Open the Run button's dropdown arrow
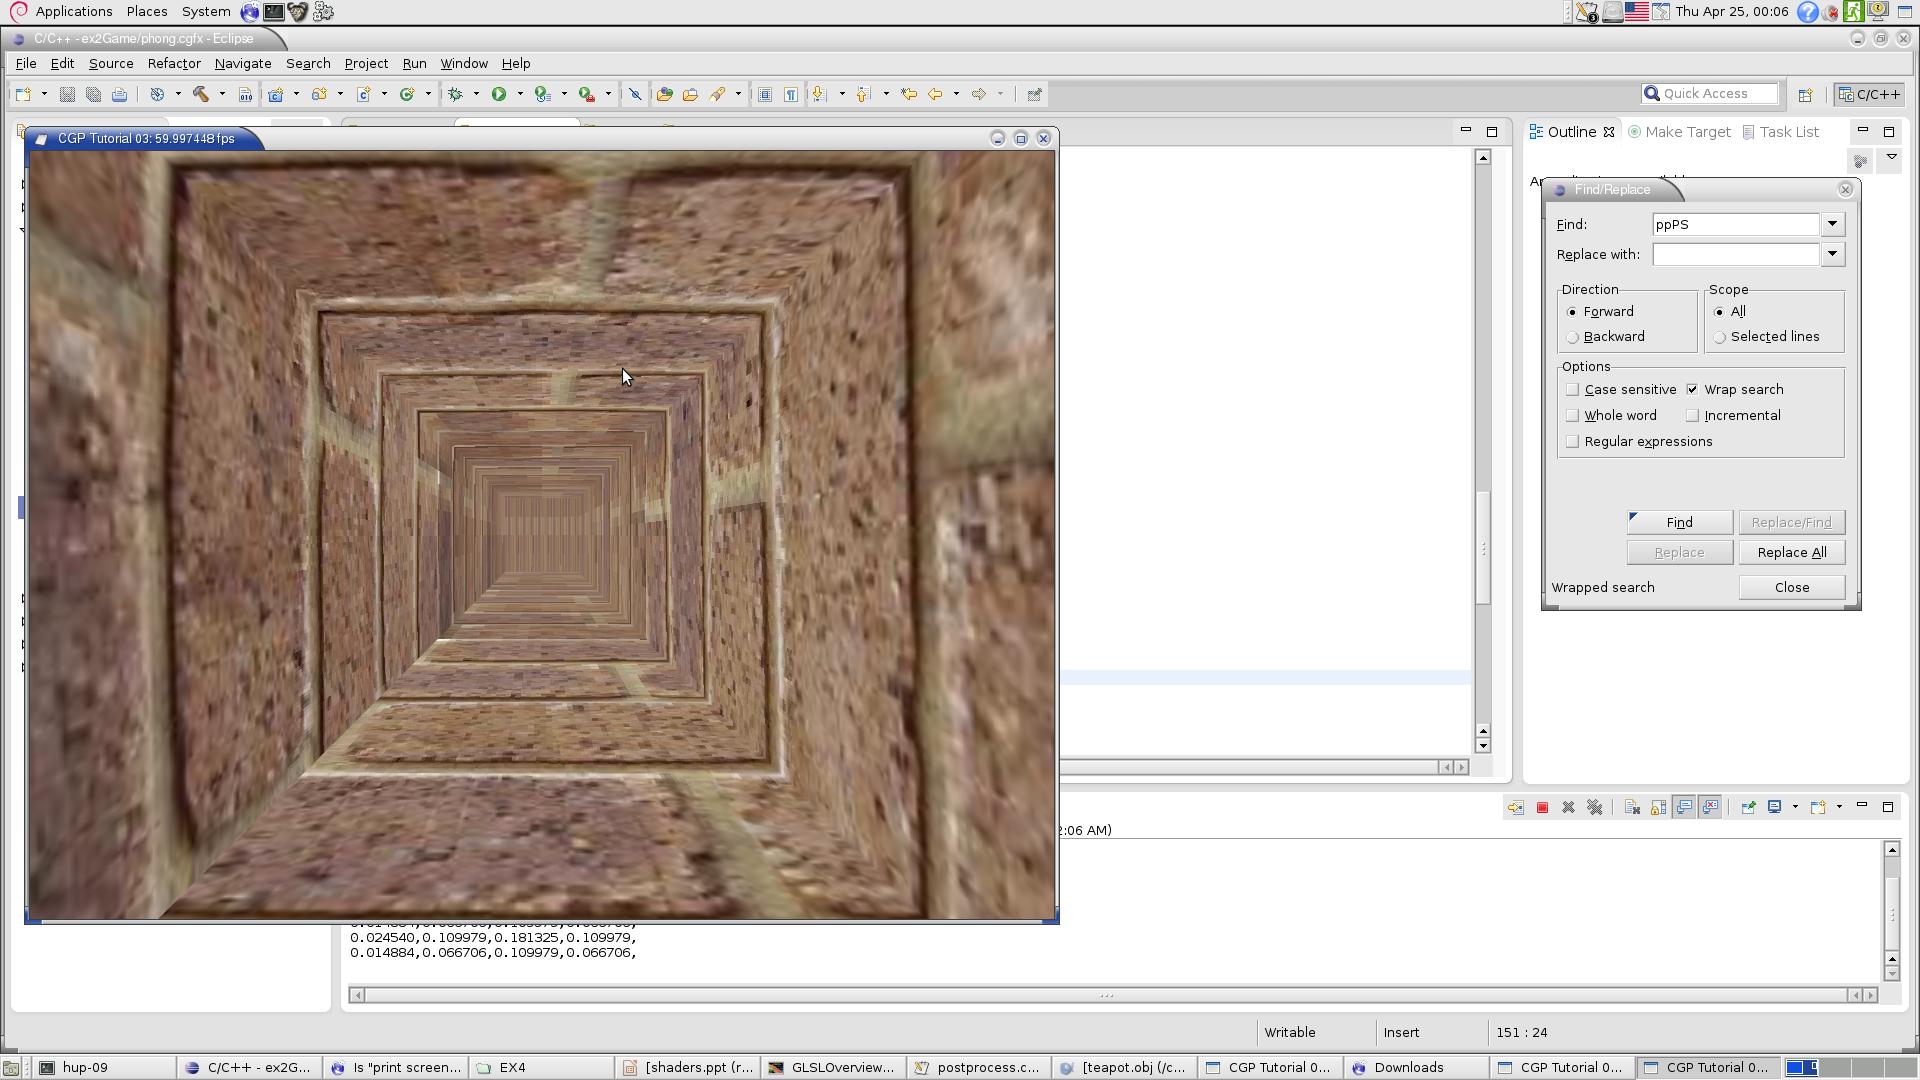This screenshot has height=1080, width=1920. (x=520, y=94)
